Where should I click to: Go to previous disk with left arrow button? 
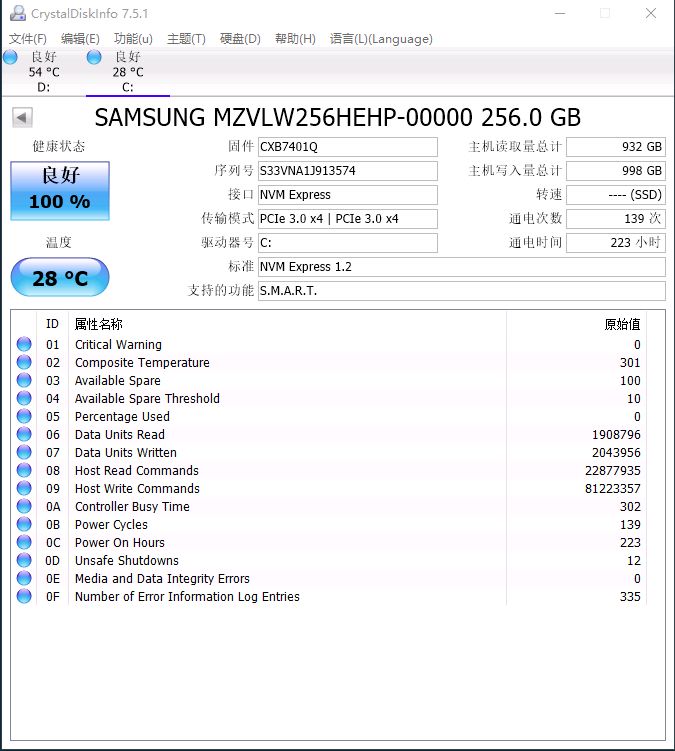(22, 117)
